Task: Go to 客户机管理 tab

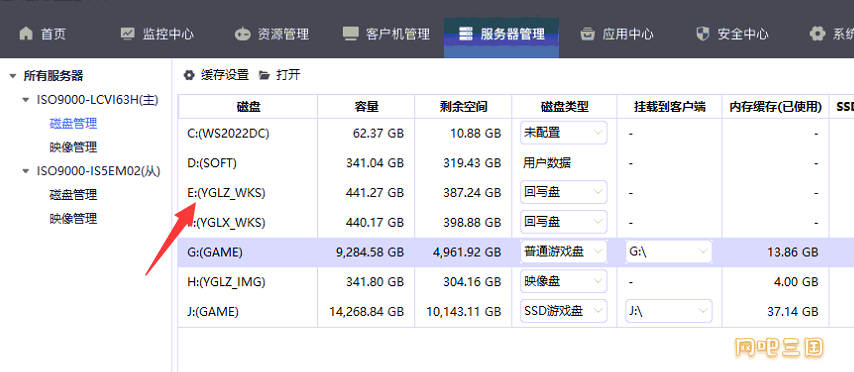Action: point(386,34)
